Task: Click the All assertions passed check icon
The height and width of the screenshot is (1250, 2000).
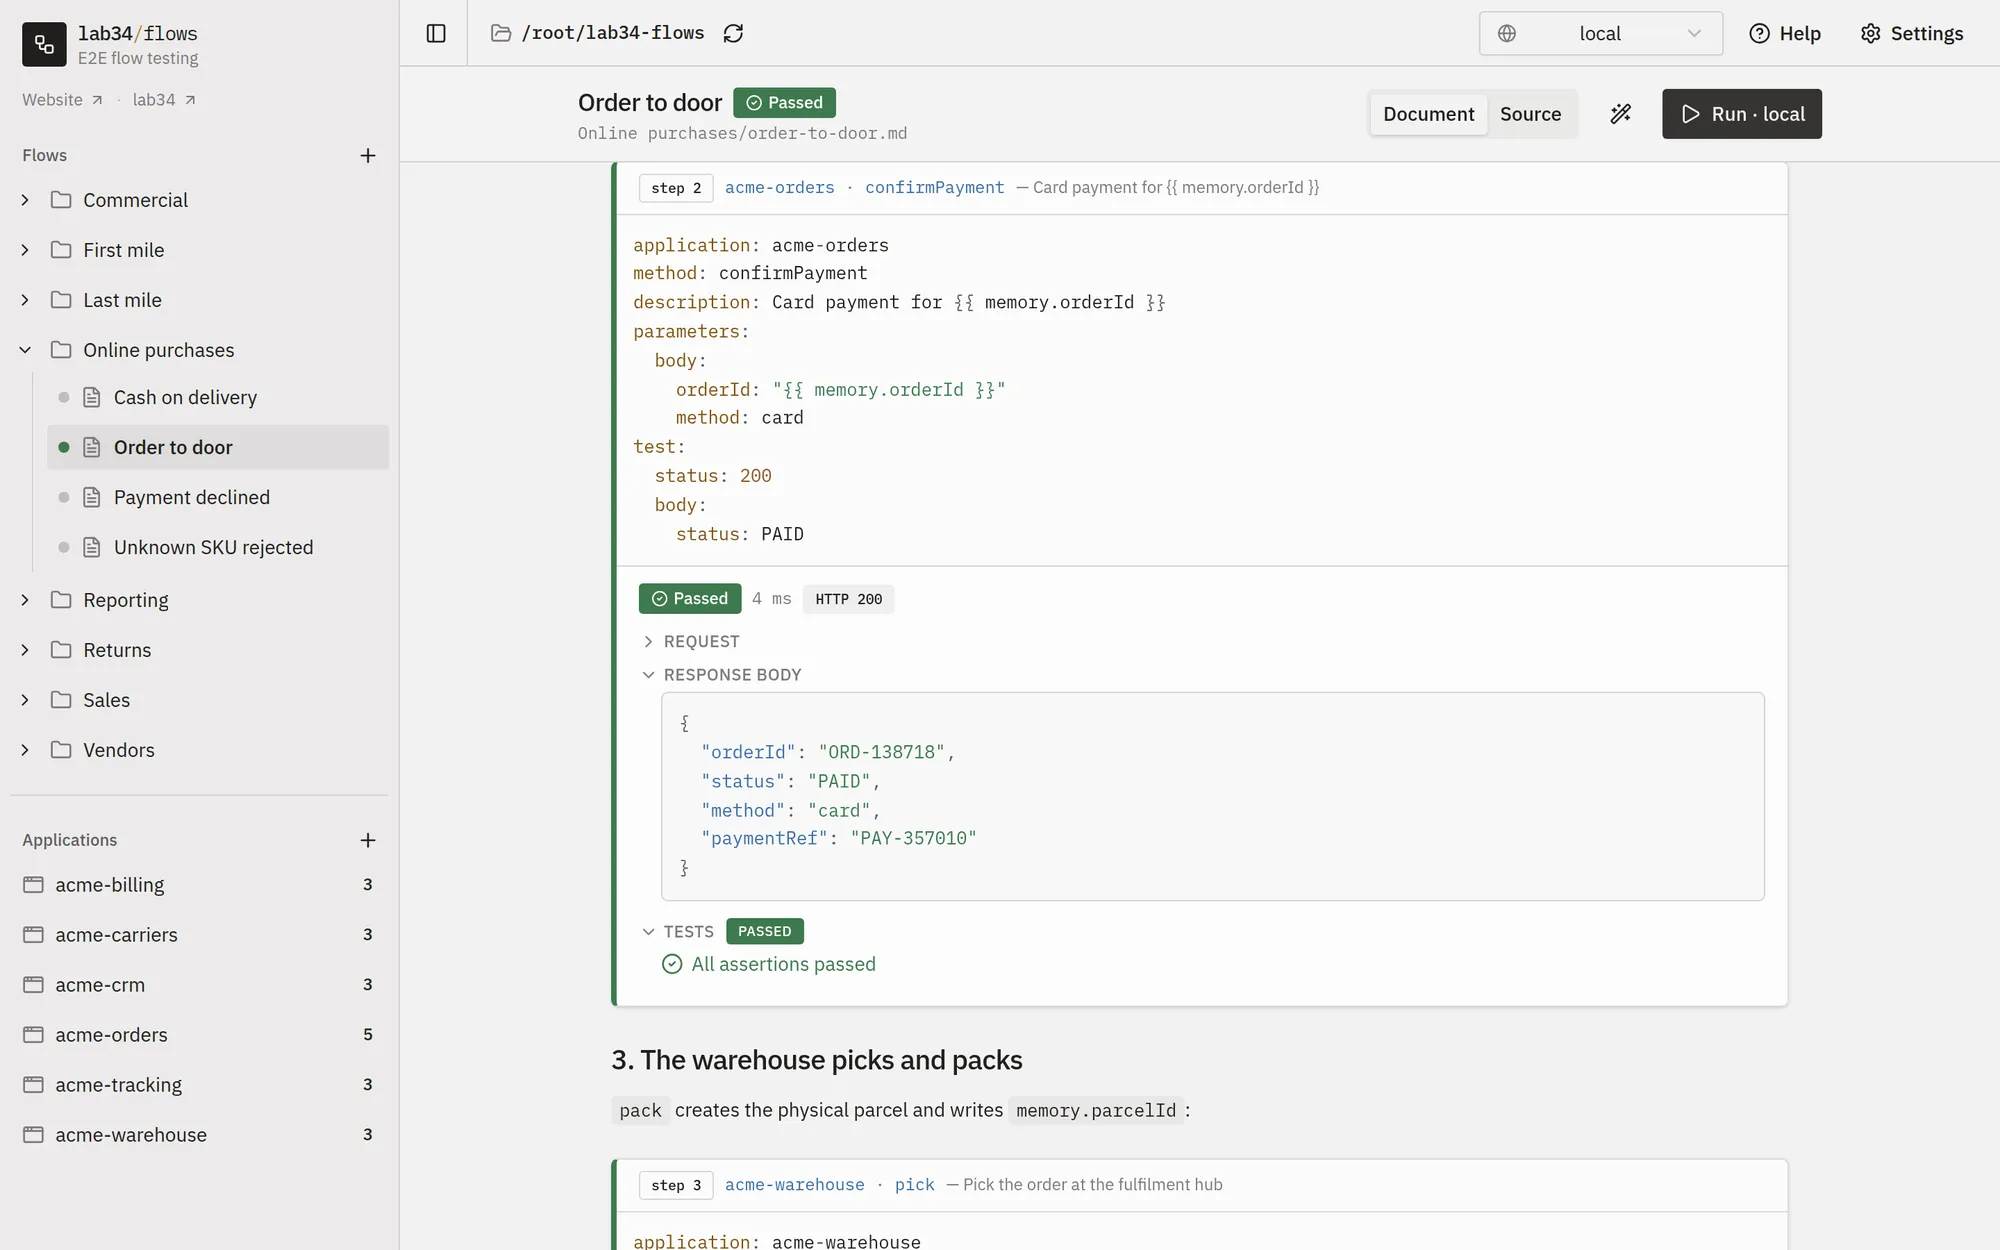Action: pyautogui.click(x=672, y=964)
